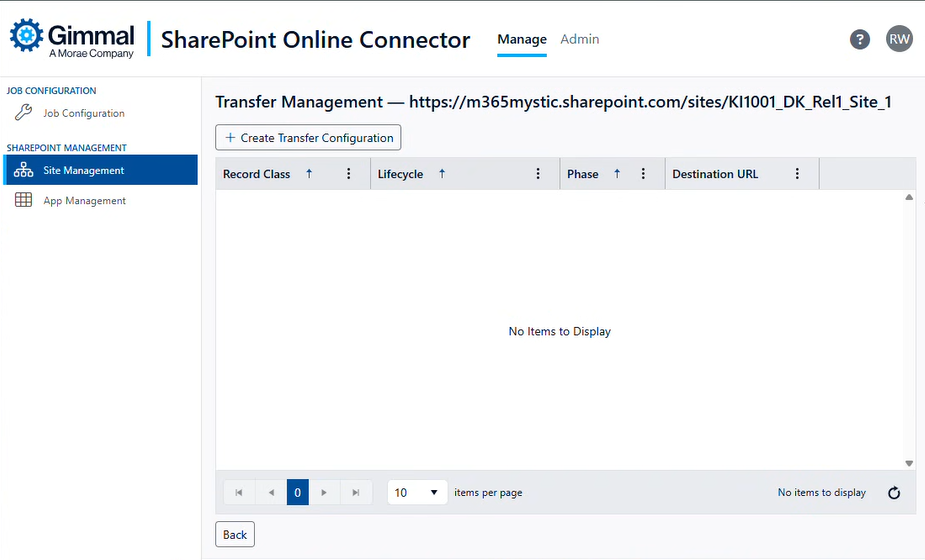Open the RW user avatar menu

(x=899, y=39)
